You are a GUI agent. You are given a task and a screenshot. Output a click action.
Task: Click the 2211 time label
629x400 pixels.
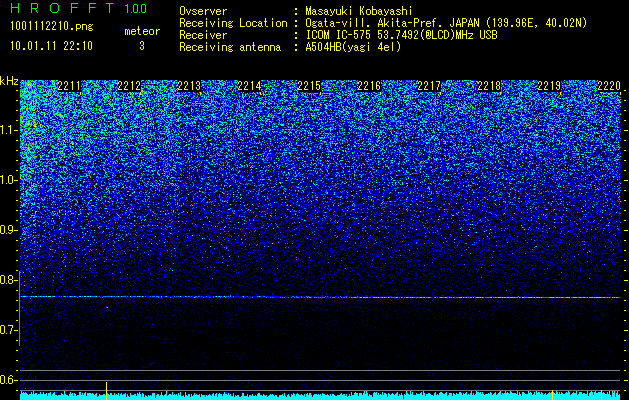pyautogui.click(x=69, y=86)
